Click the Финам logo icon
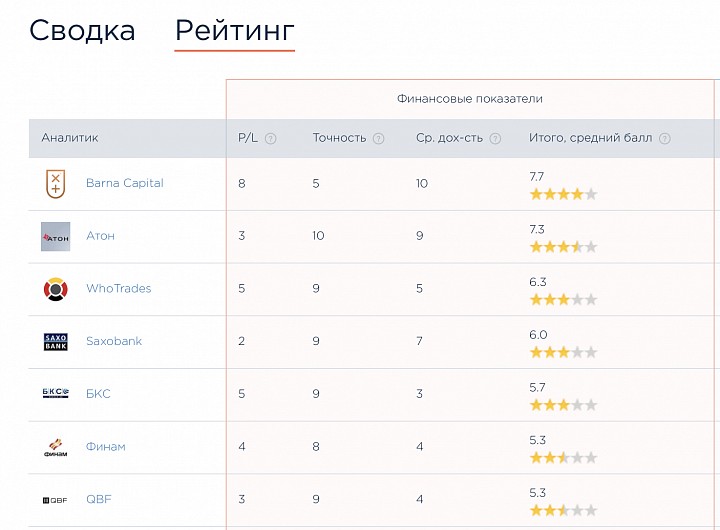The width and height of the screenshot is (720, 530). (x=56, y=447)
